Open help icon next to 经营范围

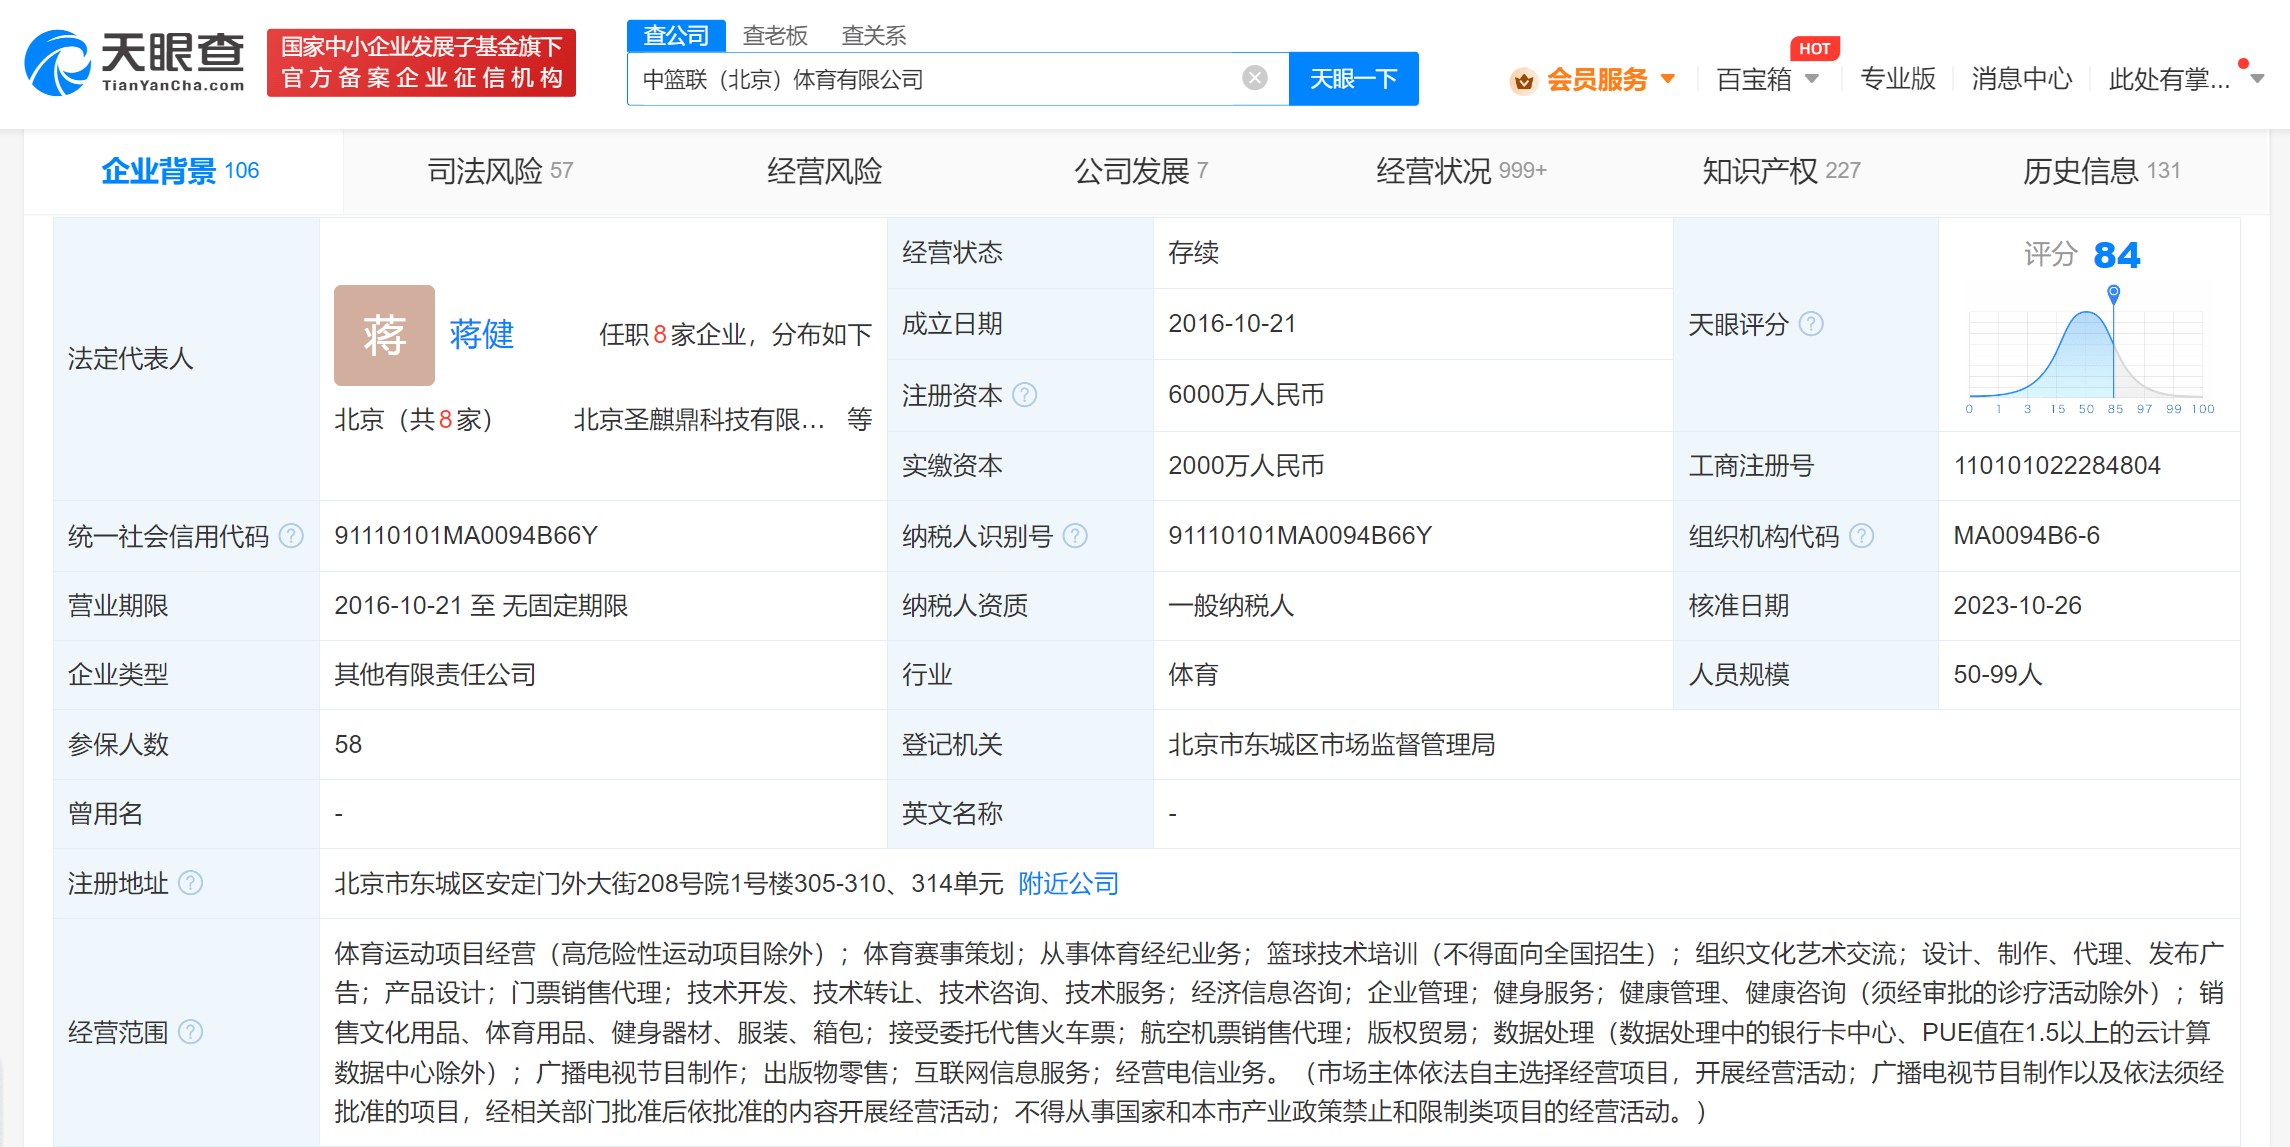click(190, 1032)
